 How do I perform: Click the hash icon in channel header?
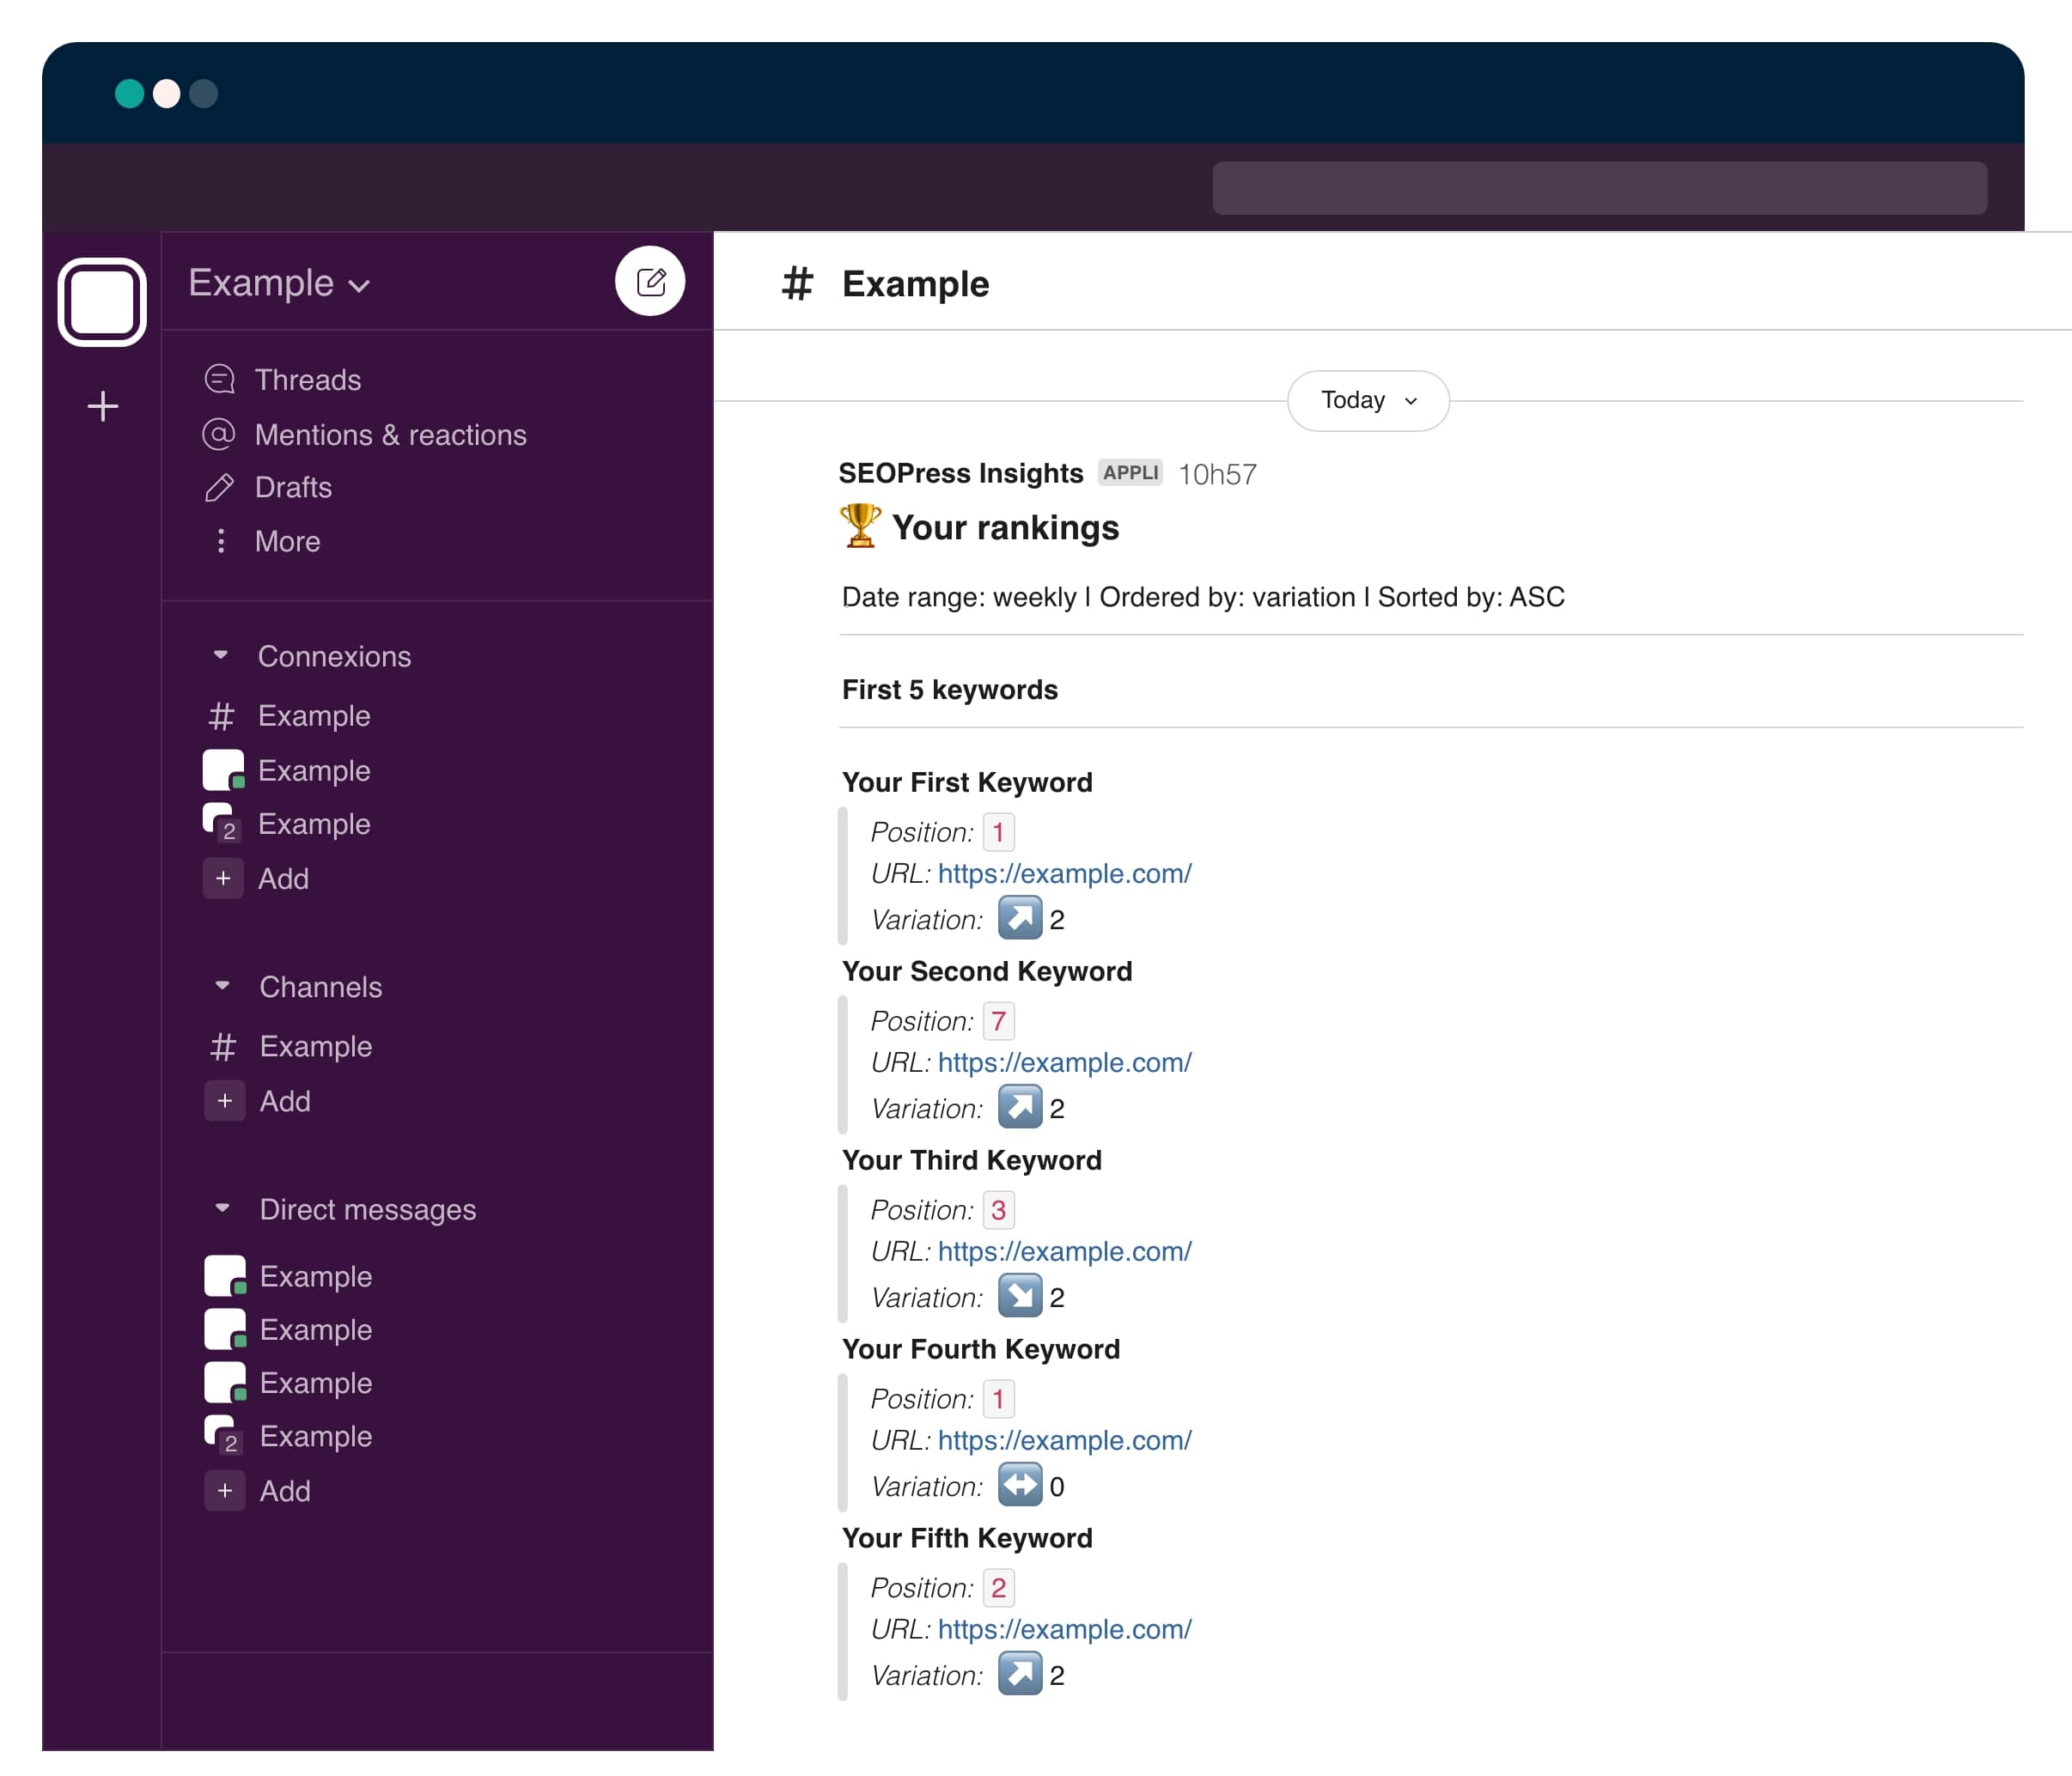pos(797,284)
